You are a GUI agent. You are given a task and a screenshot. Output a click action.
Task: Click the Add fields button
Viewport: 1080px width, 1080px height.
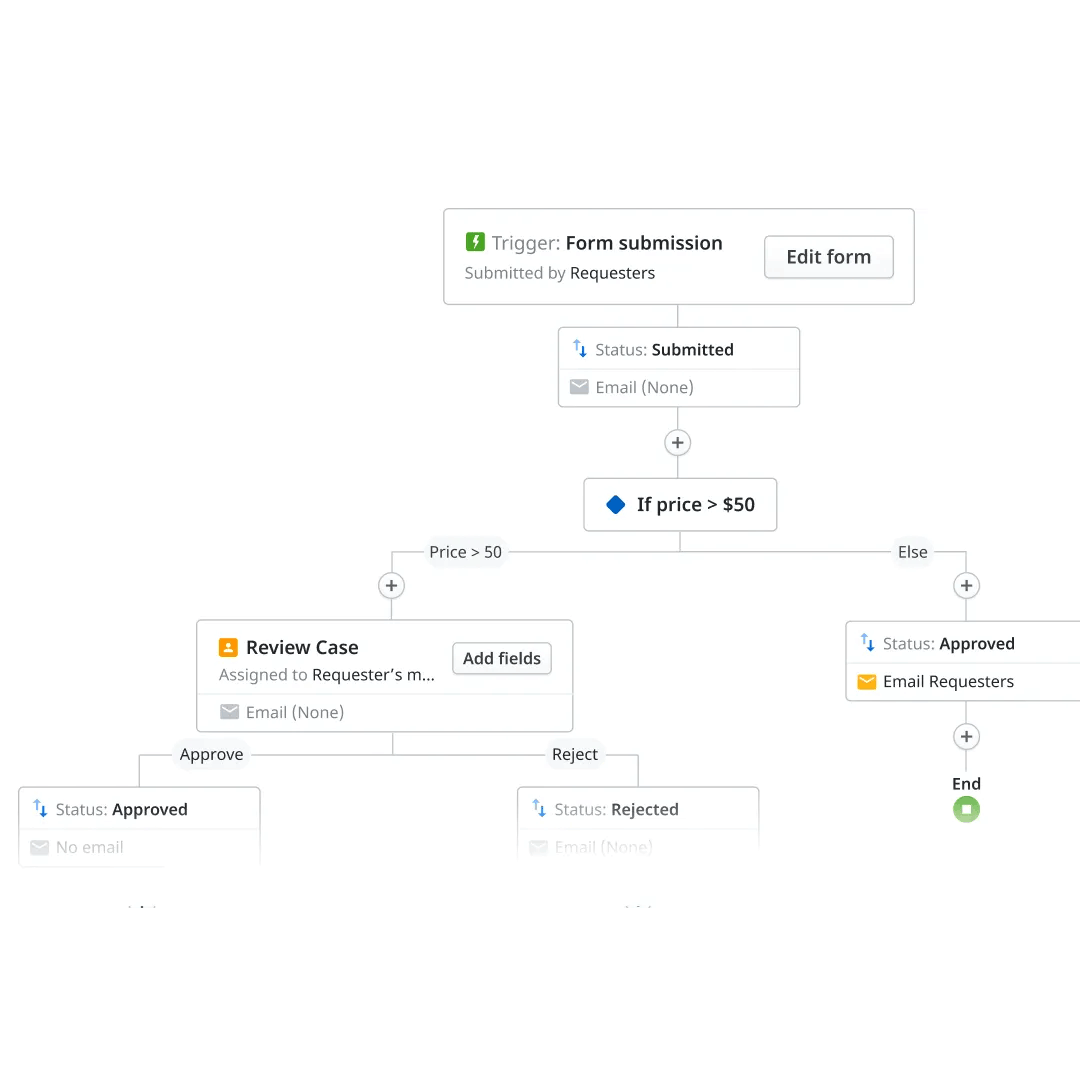501,658
